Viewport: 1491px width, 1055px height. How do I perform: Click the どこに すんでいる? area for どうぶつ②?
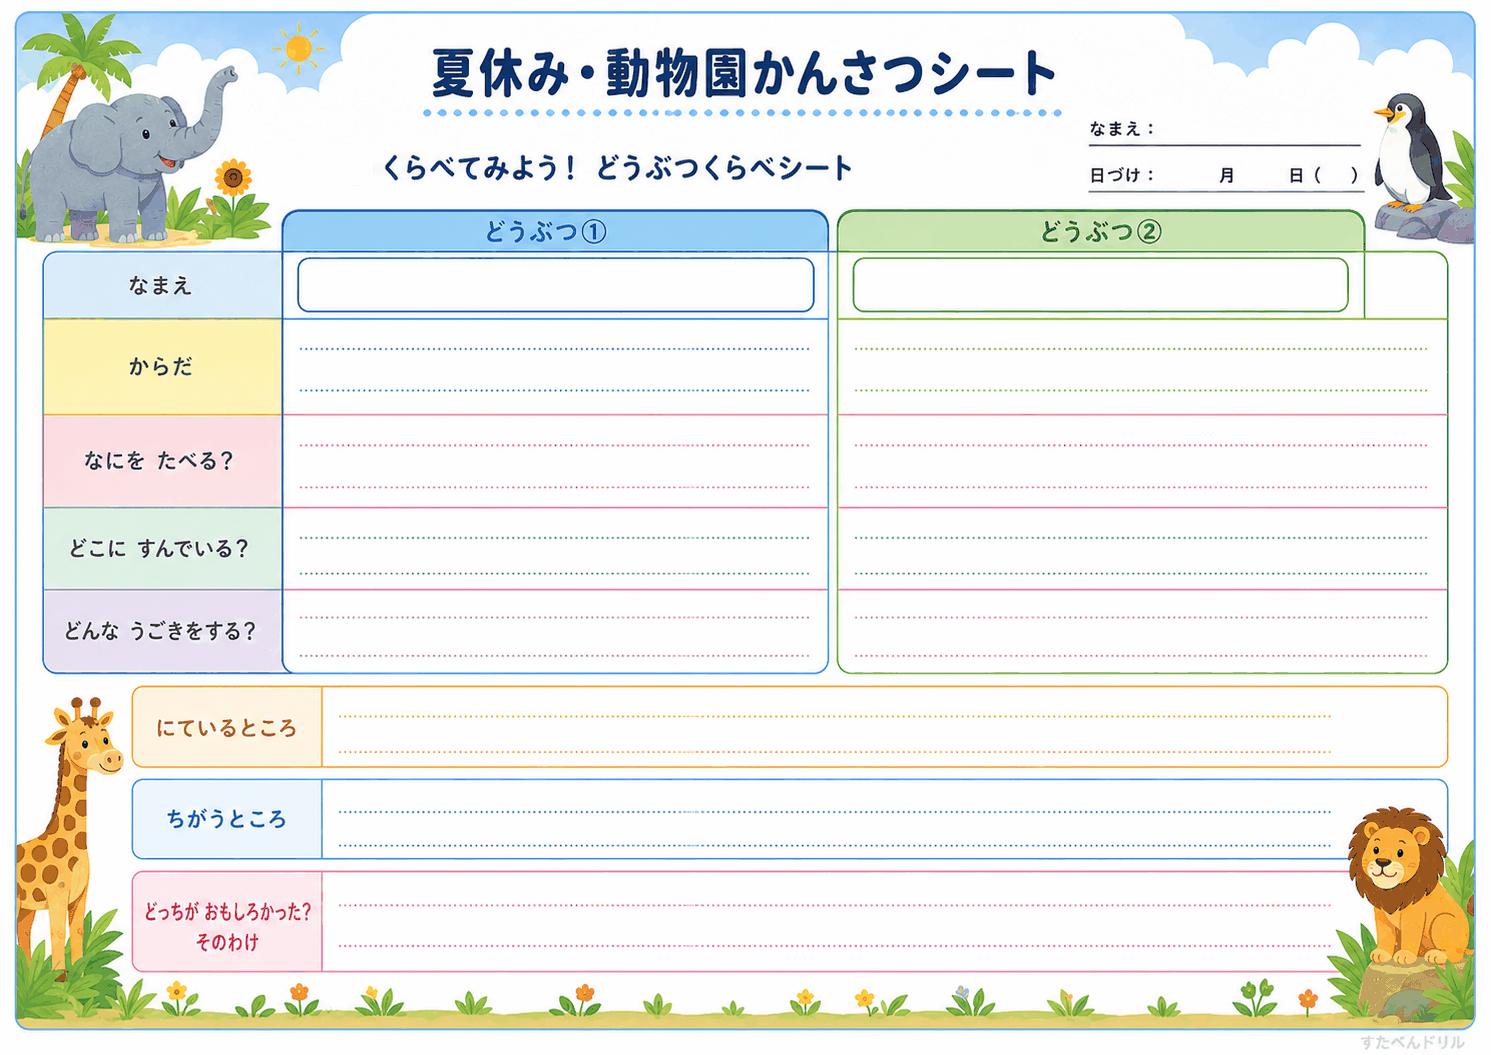[x=1142, y=549]
